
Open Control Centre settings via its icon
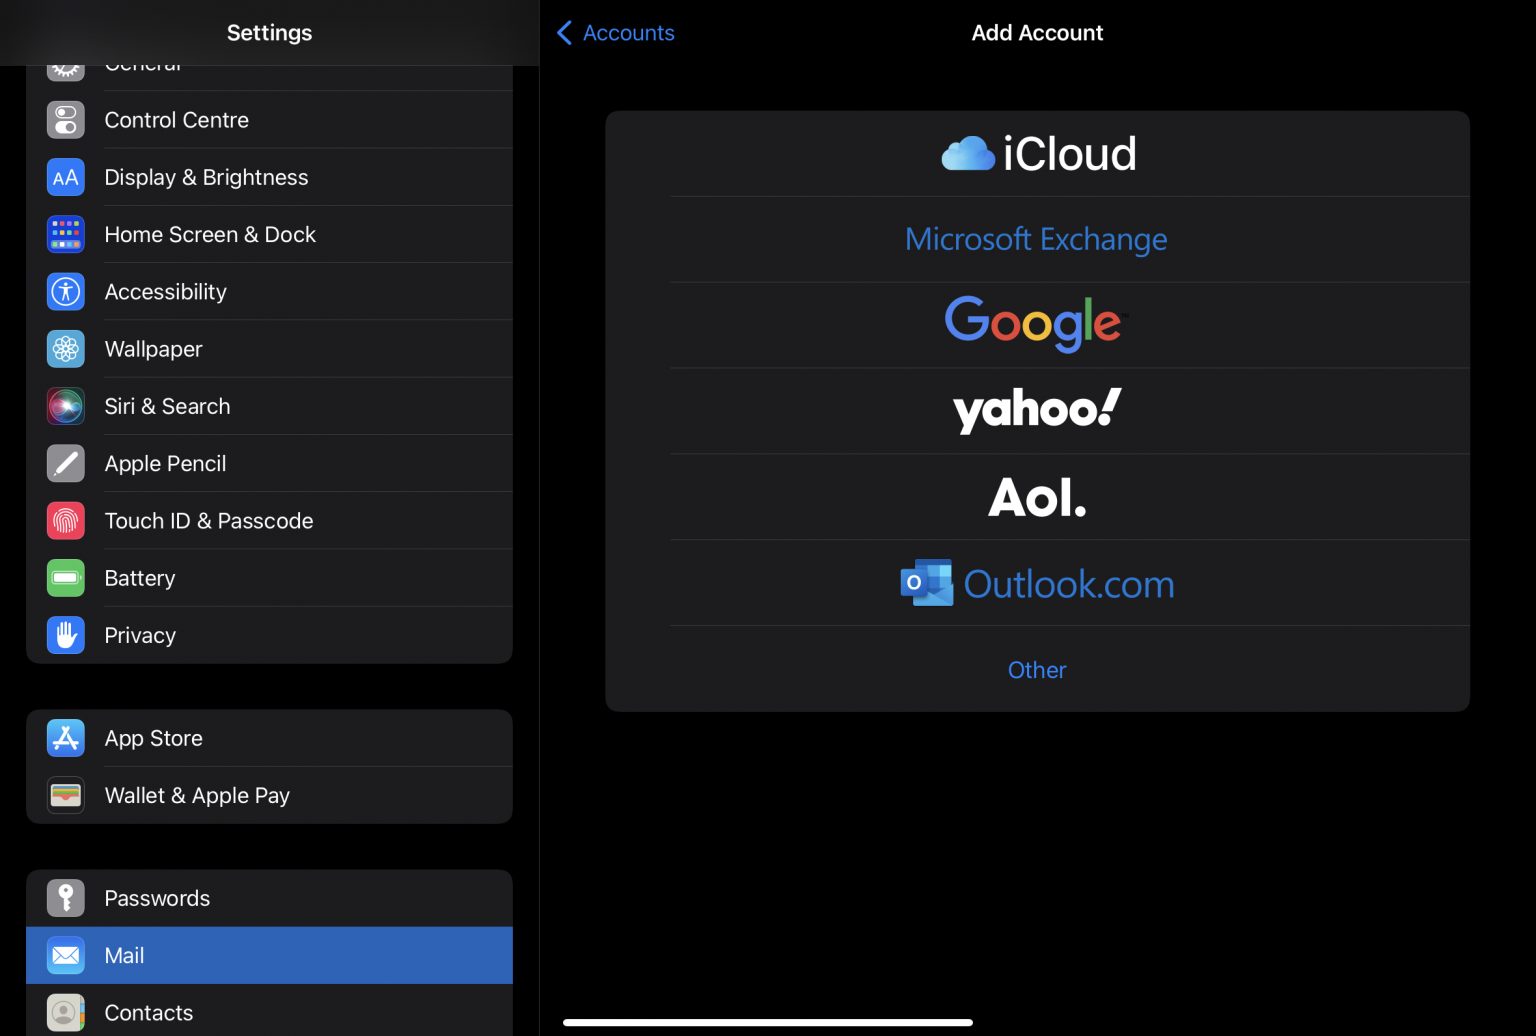[65, 120]
